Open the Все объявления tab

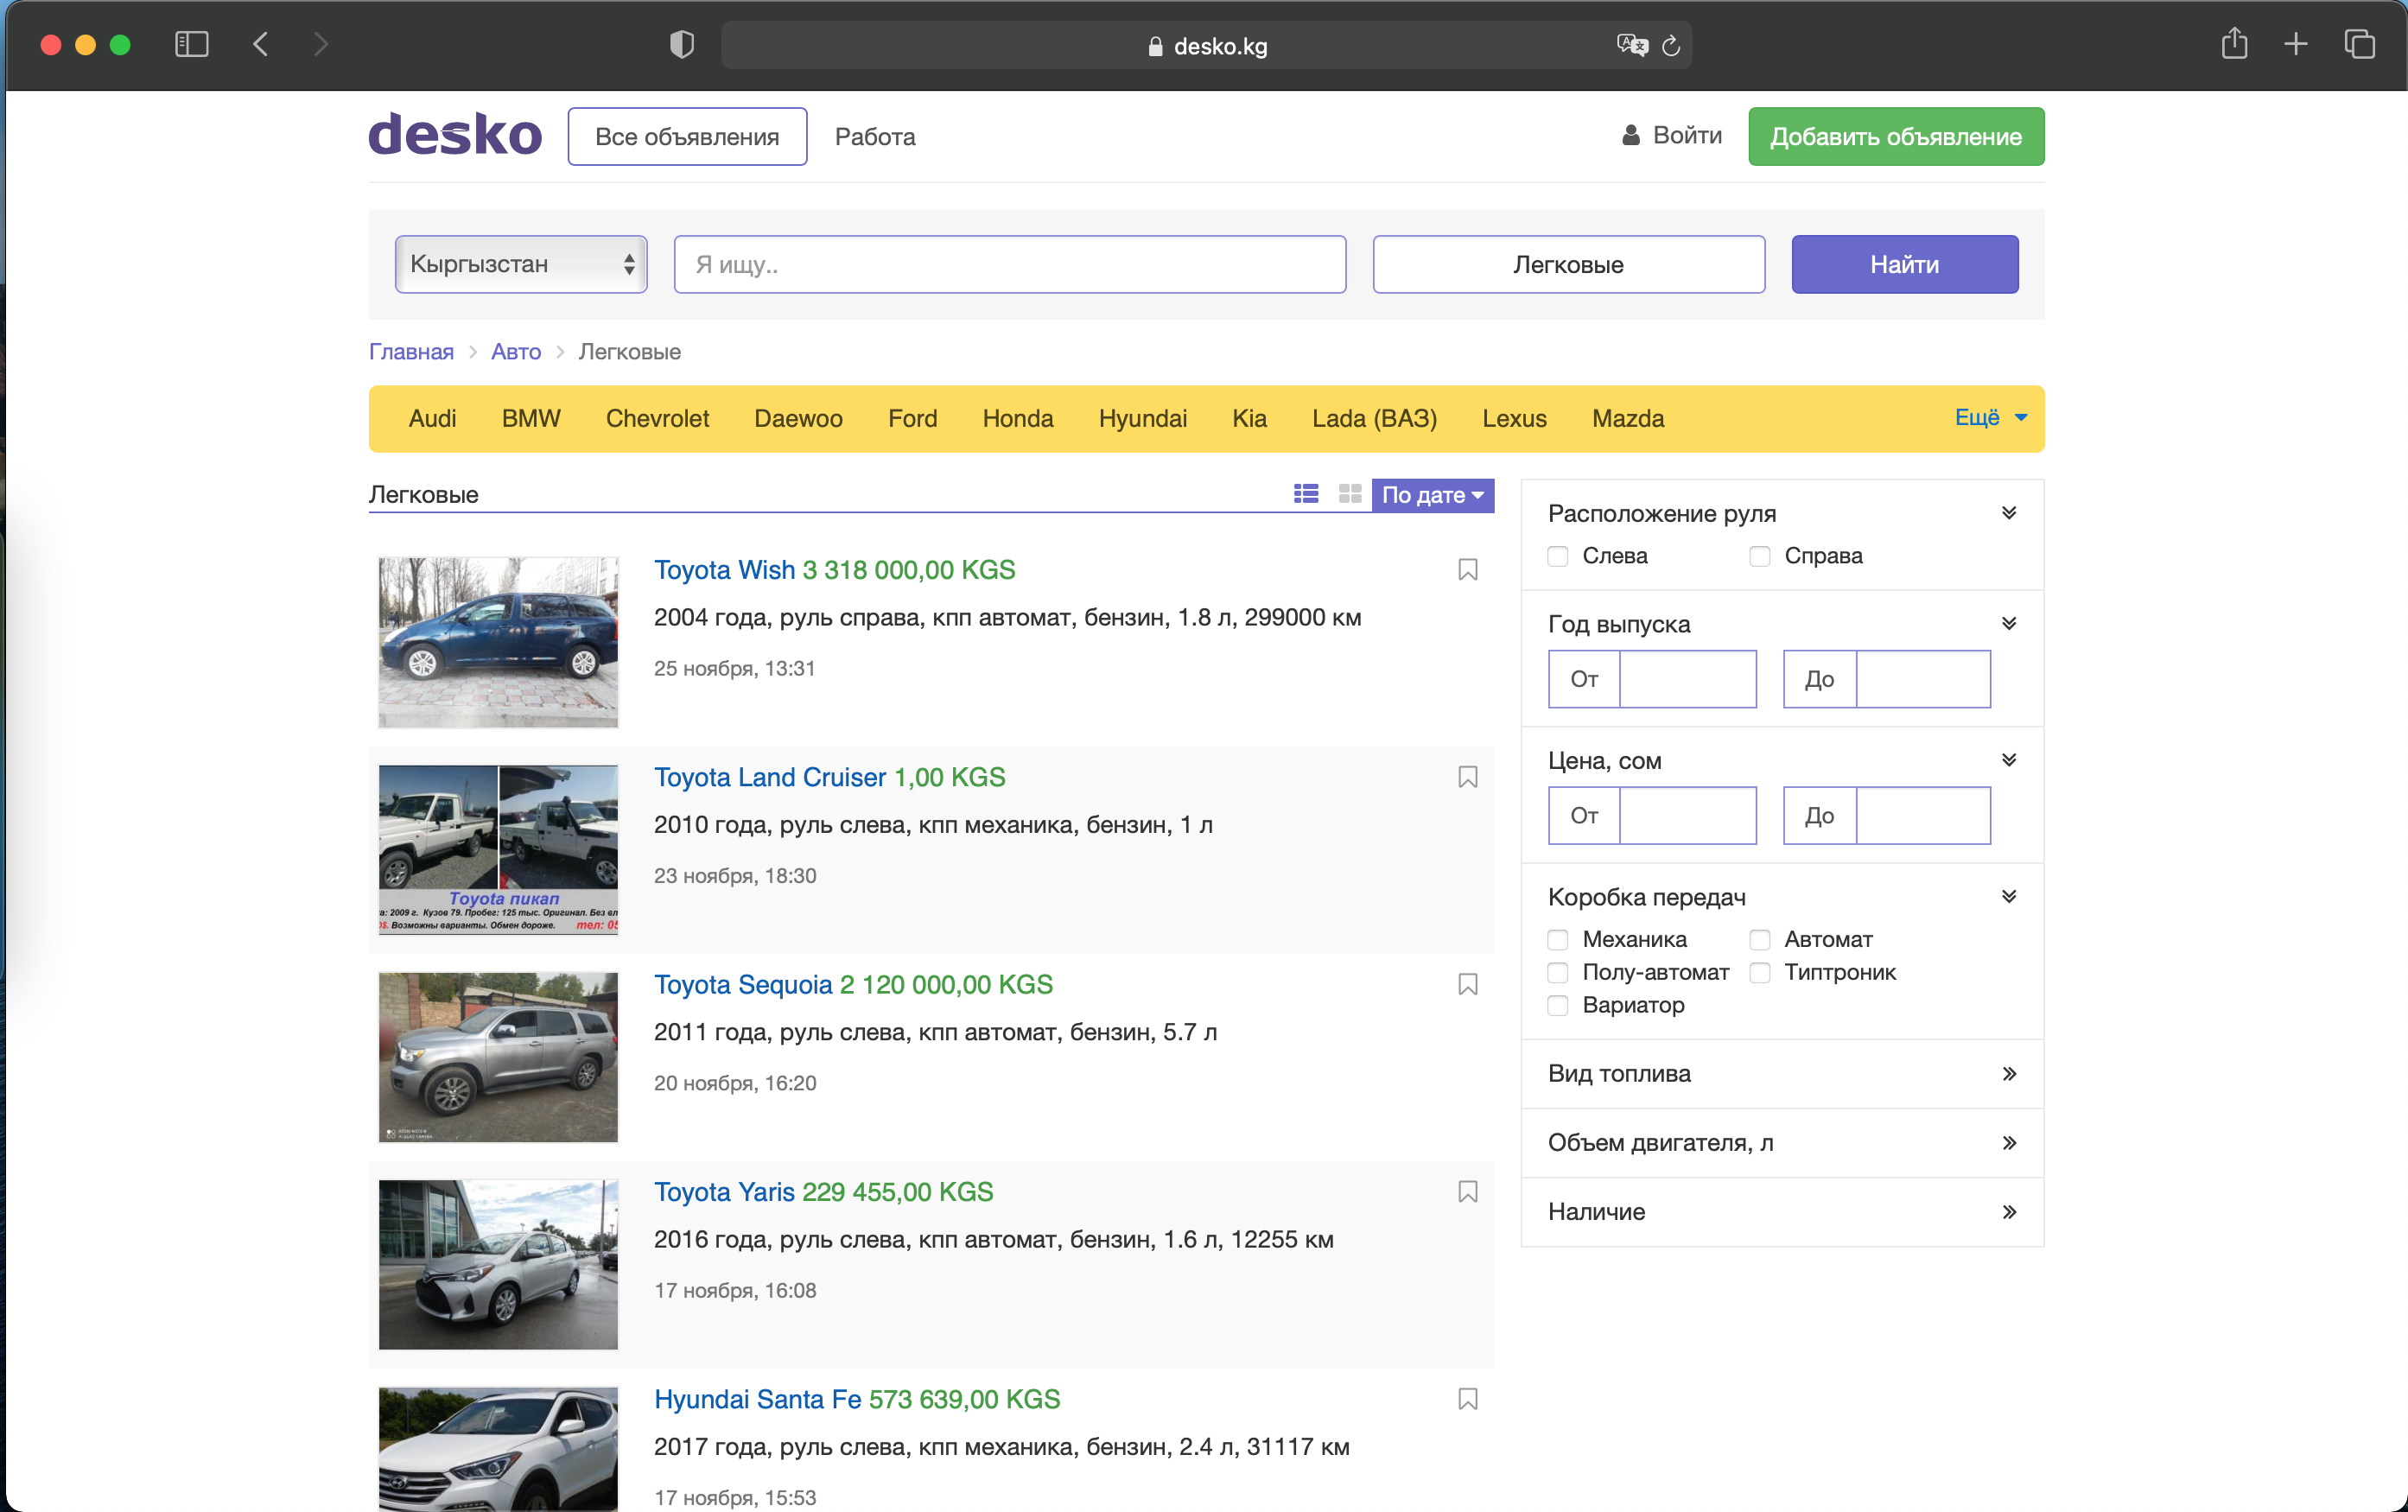point(687,136)
